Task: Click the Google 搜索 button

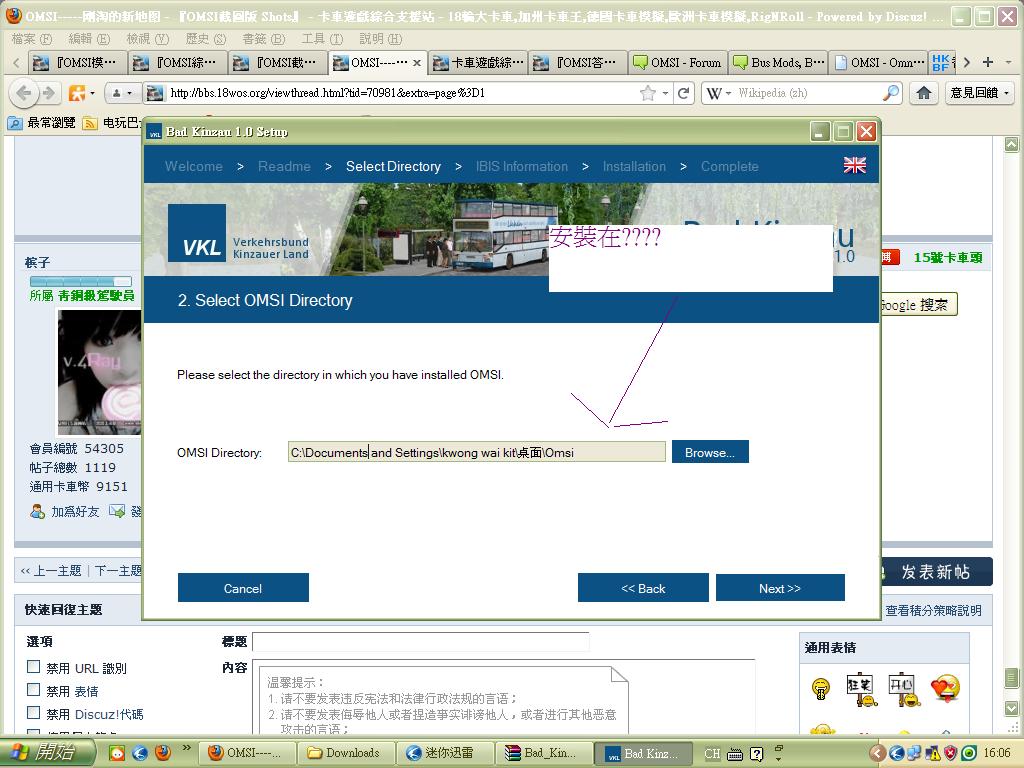Action: point(918,304)
